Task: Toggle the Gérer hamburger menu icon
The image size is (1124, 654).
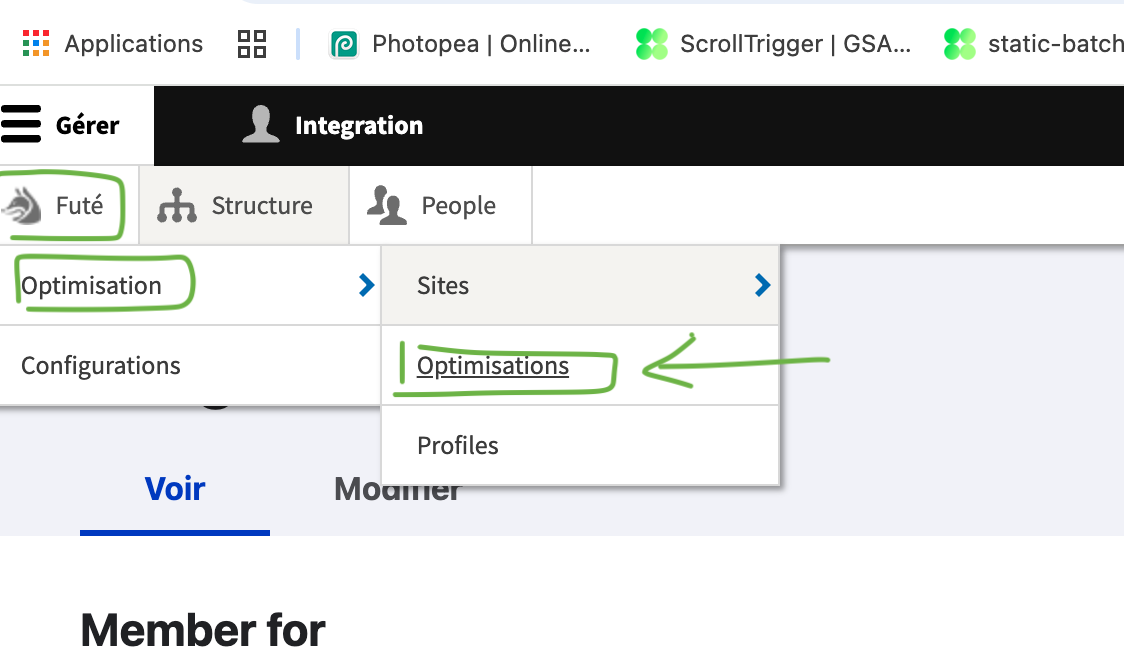Action: 21,125
